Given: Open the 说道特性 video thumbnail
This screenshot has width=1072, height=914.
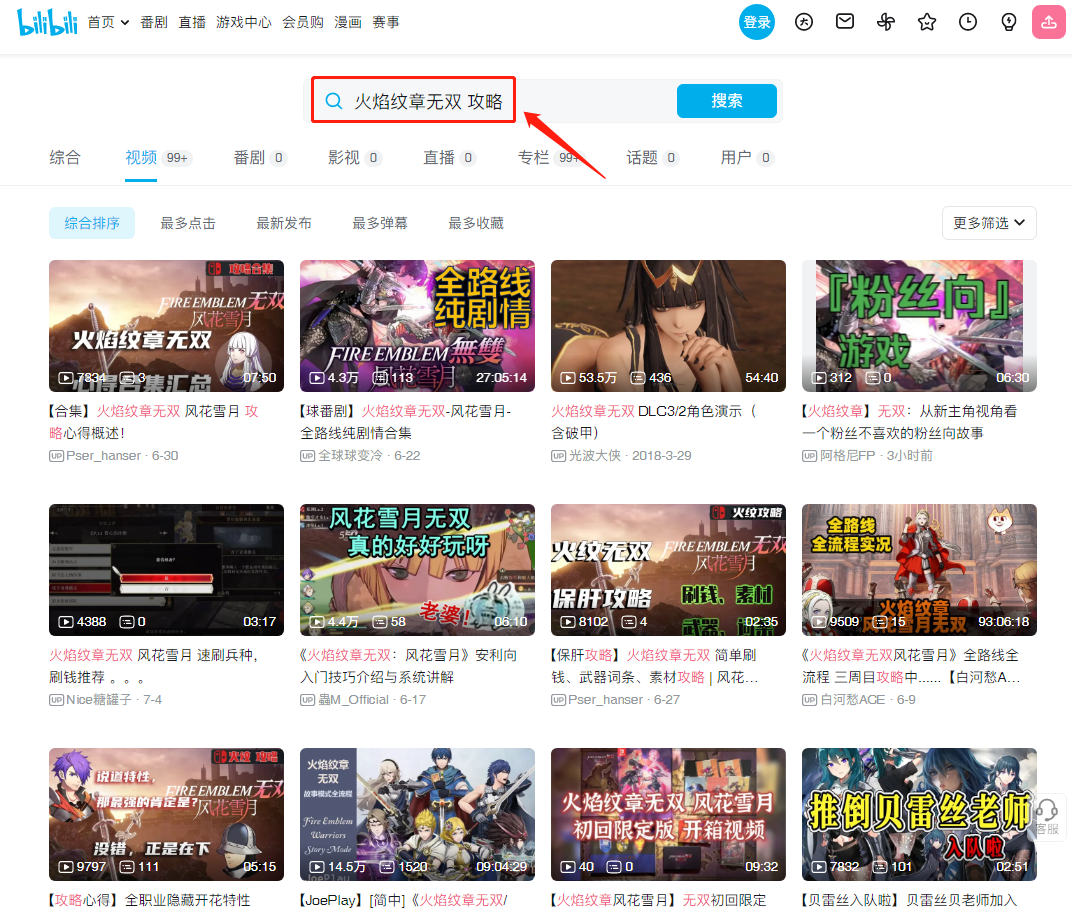Looking at the screenshot, I should tap(166, 814).
